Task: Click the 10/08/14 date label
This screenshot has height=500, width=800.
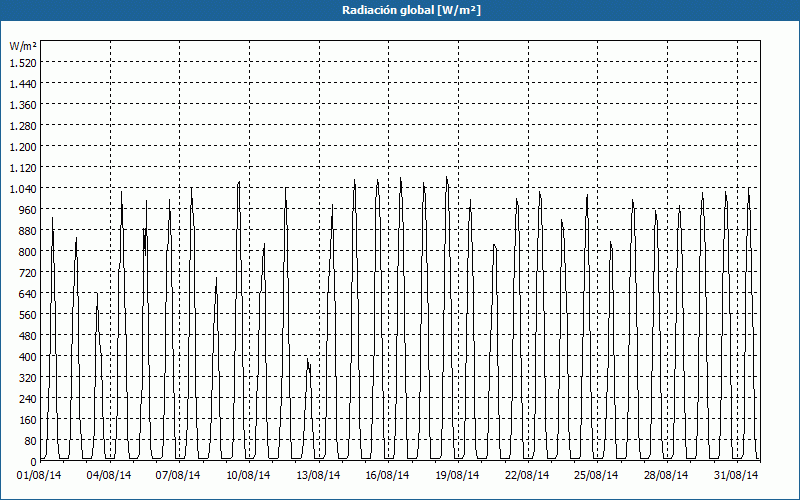Action: [x=248, y=476]
